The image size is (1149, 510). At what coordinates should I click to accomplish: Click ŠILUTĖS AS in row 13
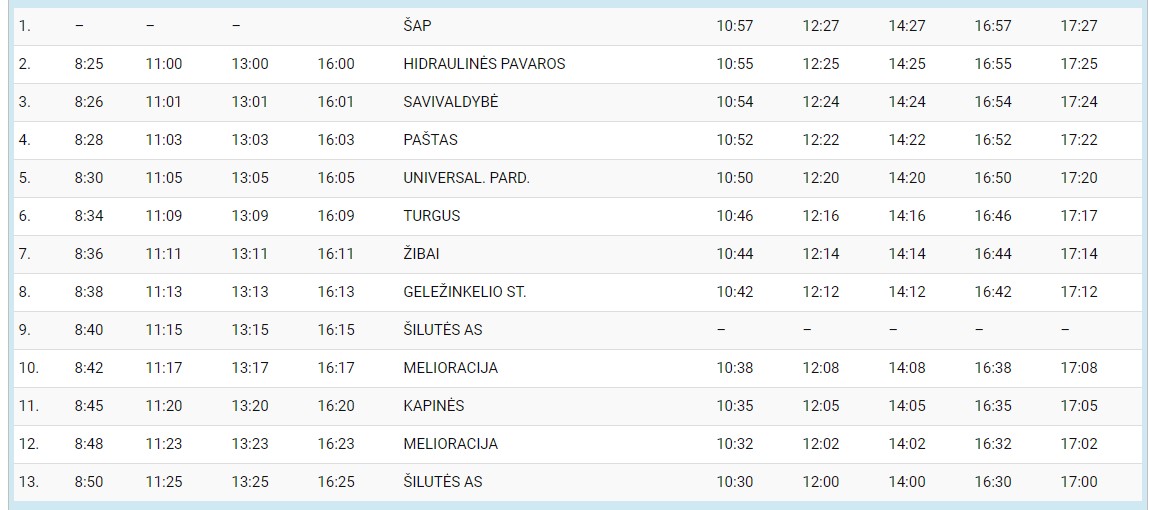pos(443,482)
